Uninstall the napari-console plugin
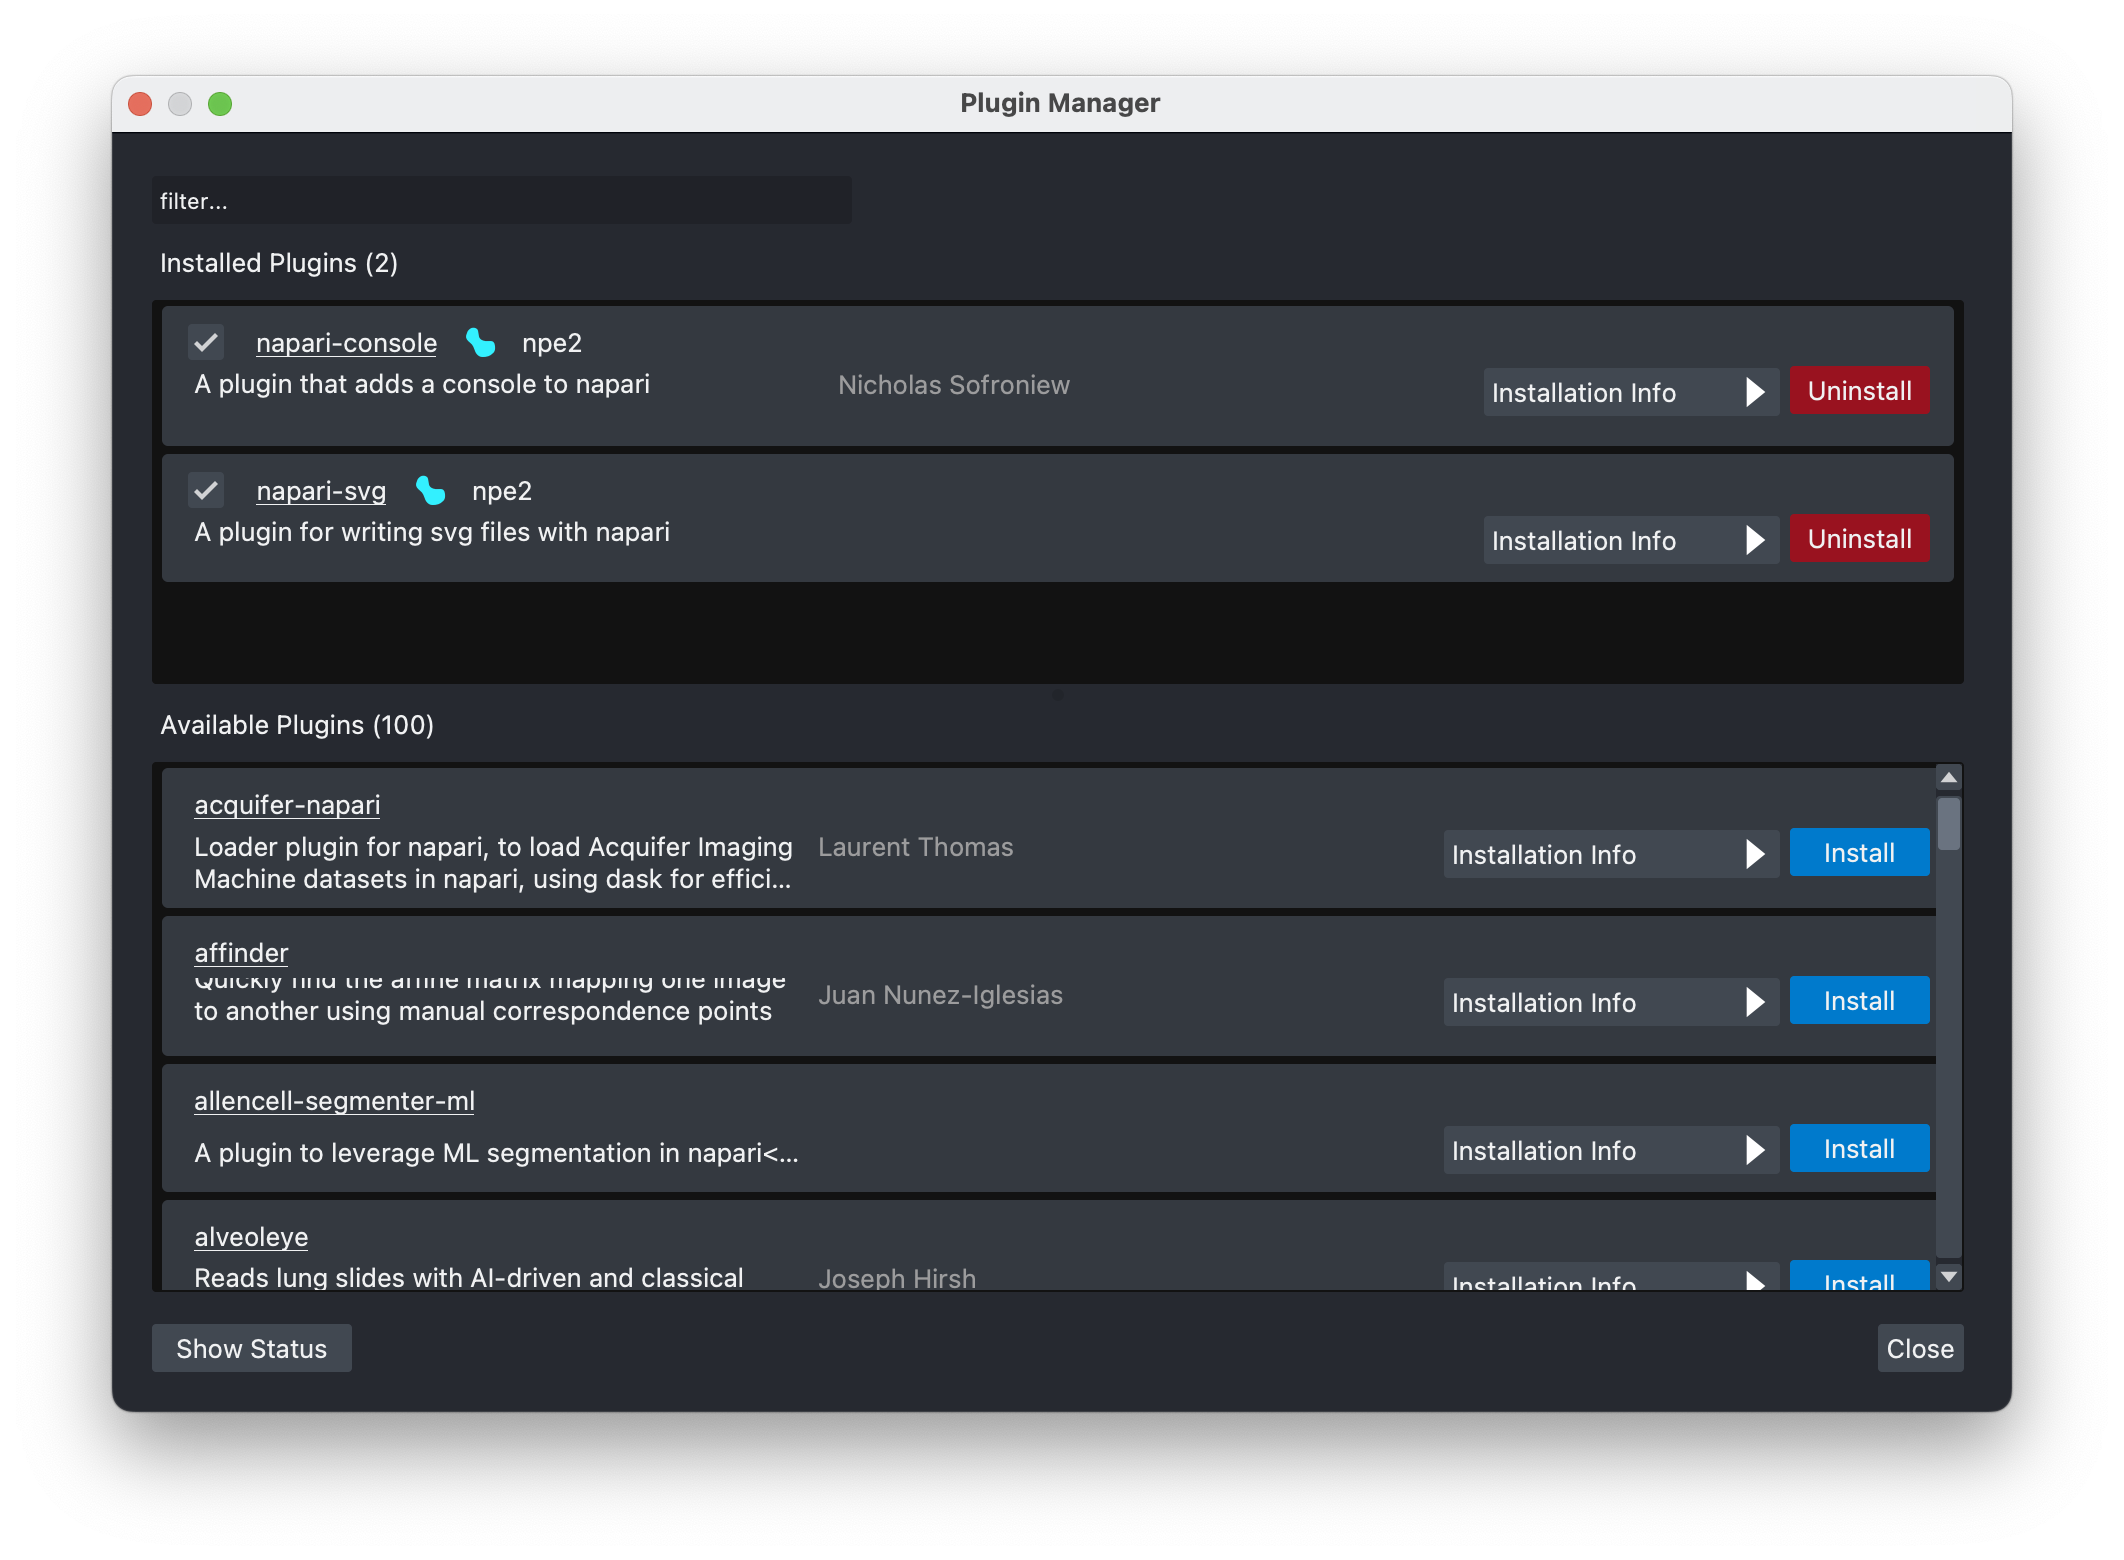 click(1859, 390)
